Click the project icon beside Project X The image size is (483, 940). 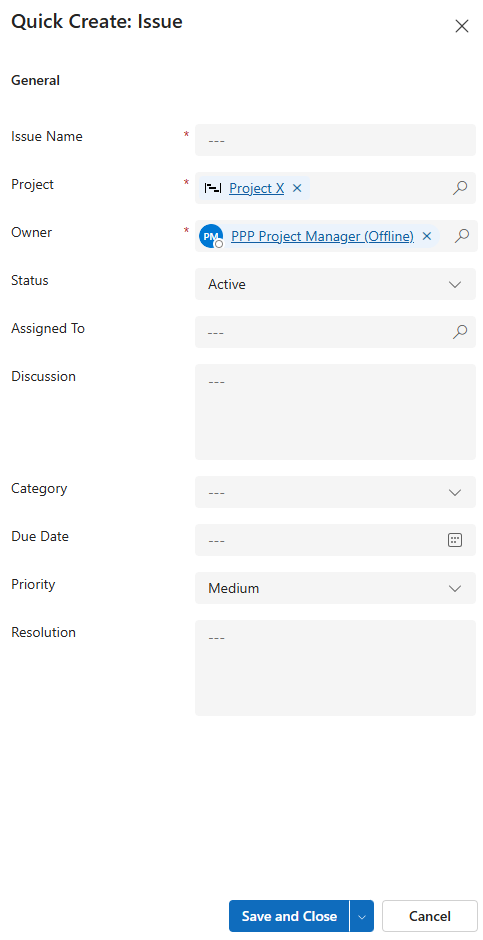(x=213, y=188)
